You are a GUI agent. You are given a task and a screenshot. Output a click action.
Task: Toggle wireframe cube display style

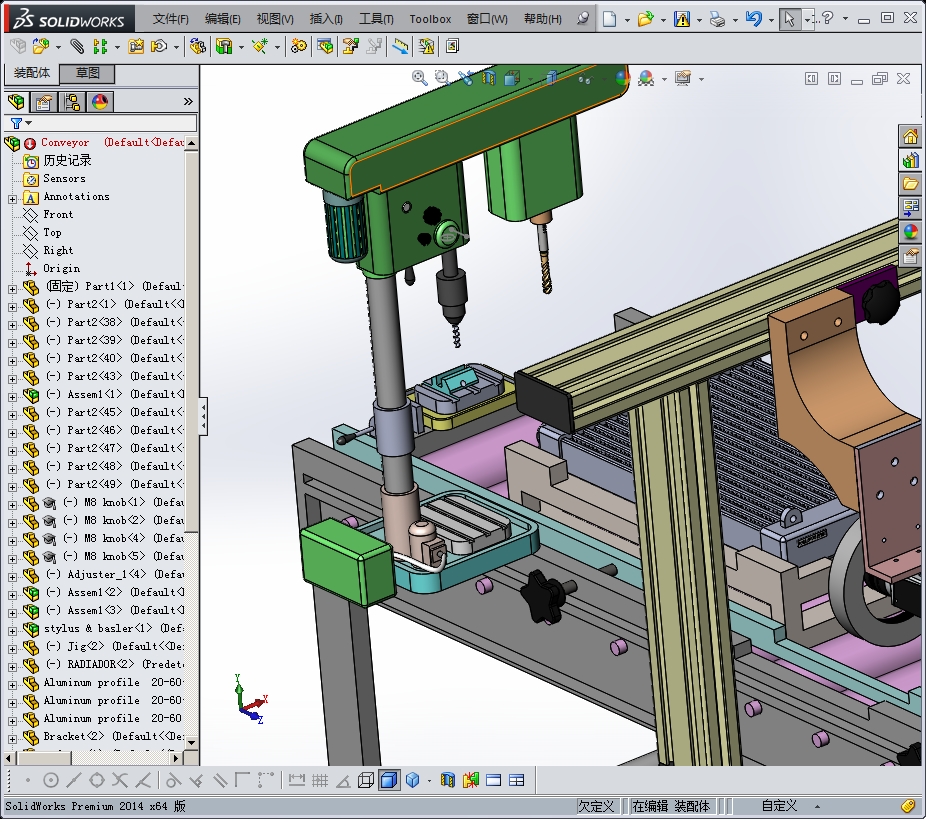(366, 780)
